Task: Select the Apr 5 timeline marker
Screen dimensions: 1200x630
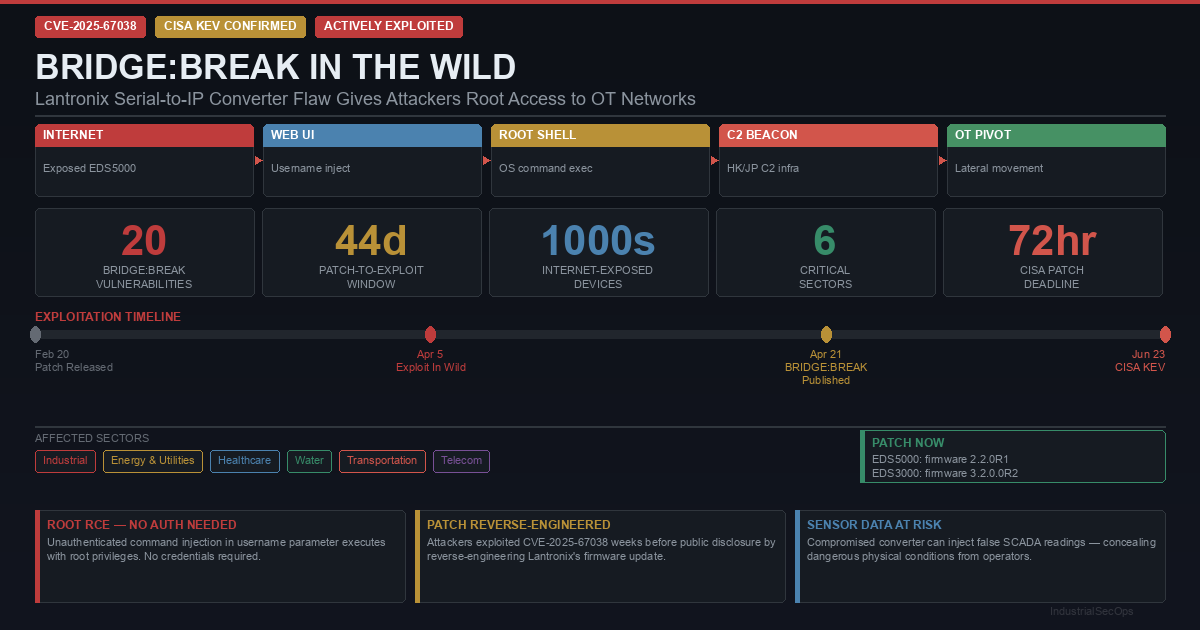Action: point(430,334)
